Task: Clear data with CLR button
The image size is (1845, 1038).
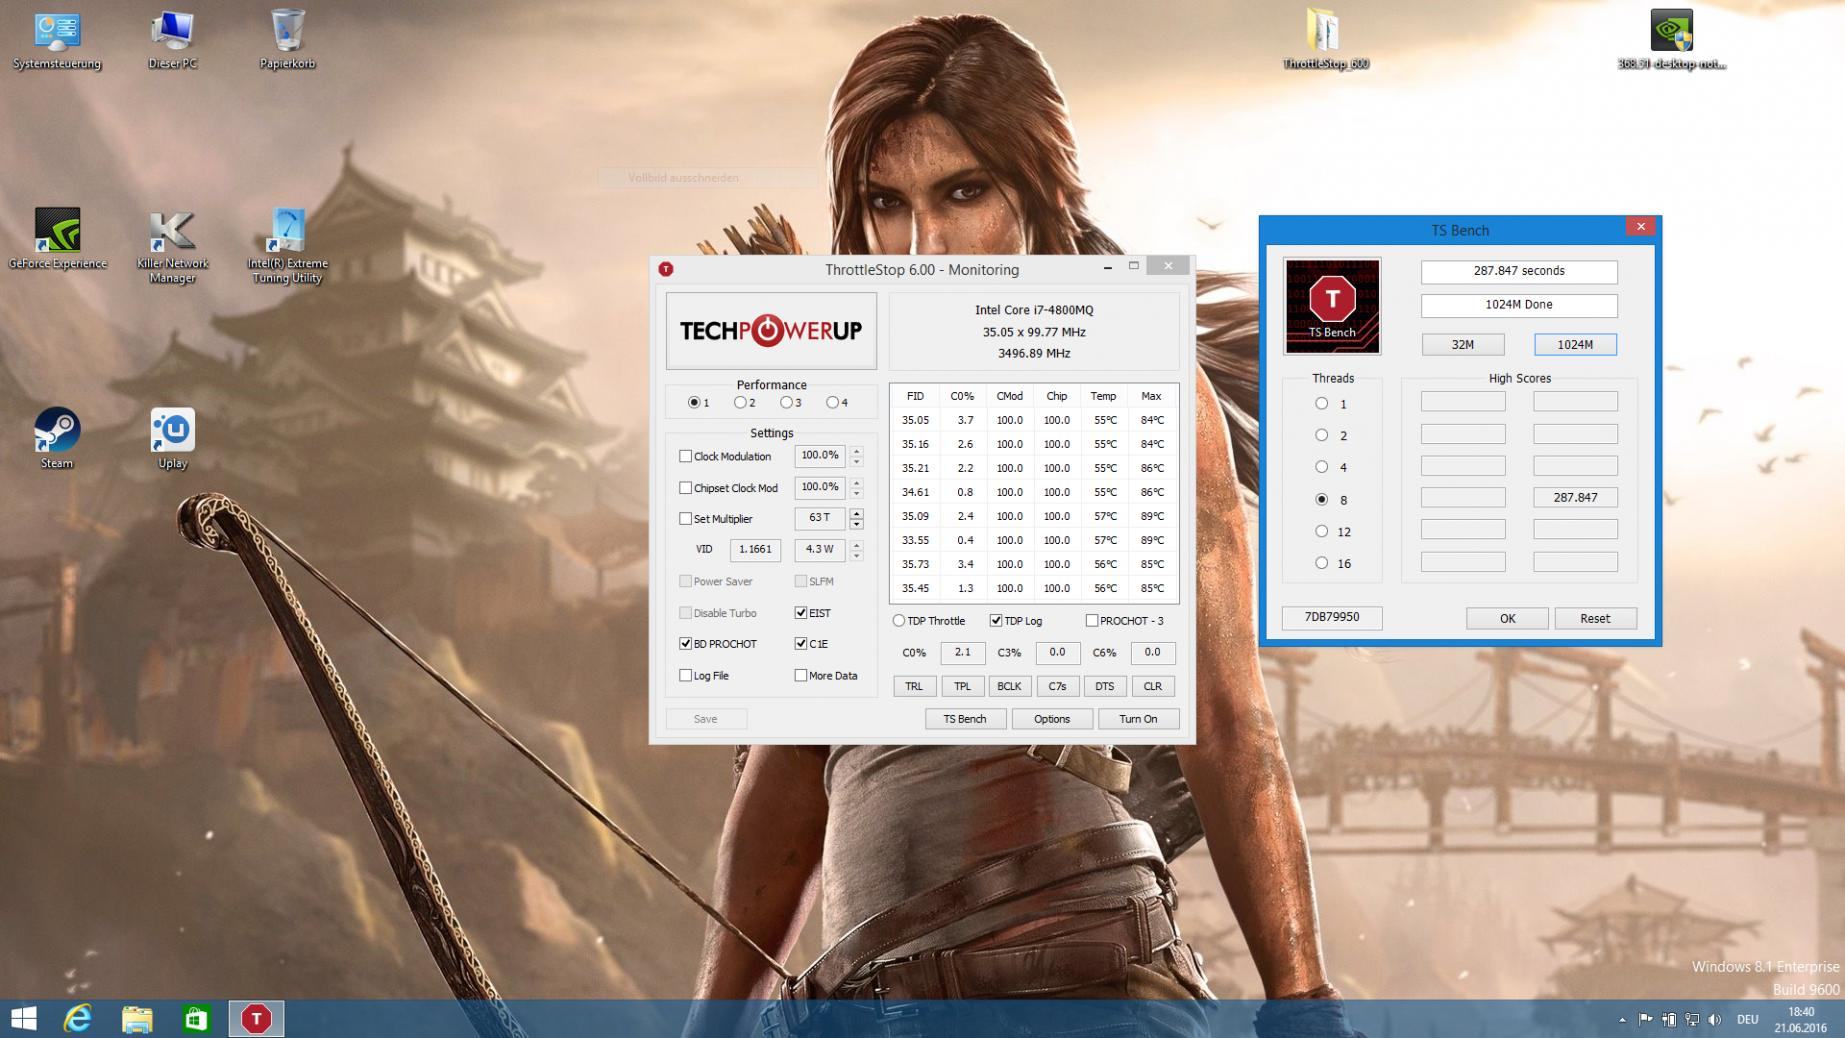Action: [1152, 686]
